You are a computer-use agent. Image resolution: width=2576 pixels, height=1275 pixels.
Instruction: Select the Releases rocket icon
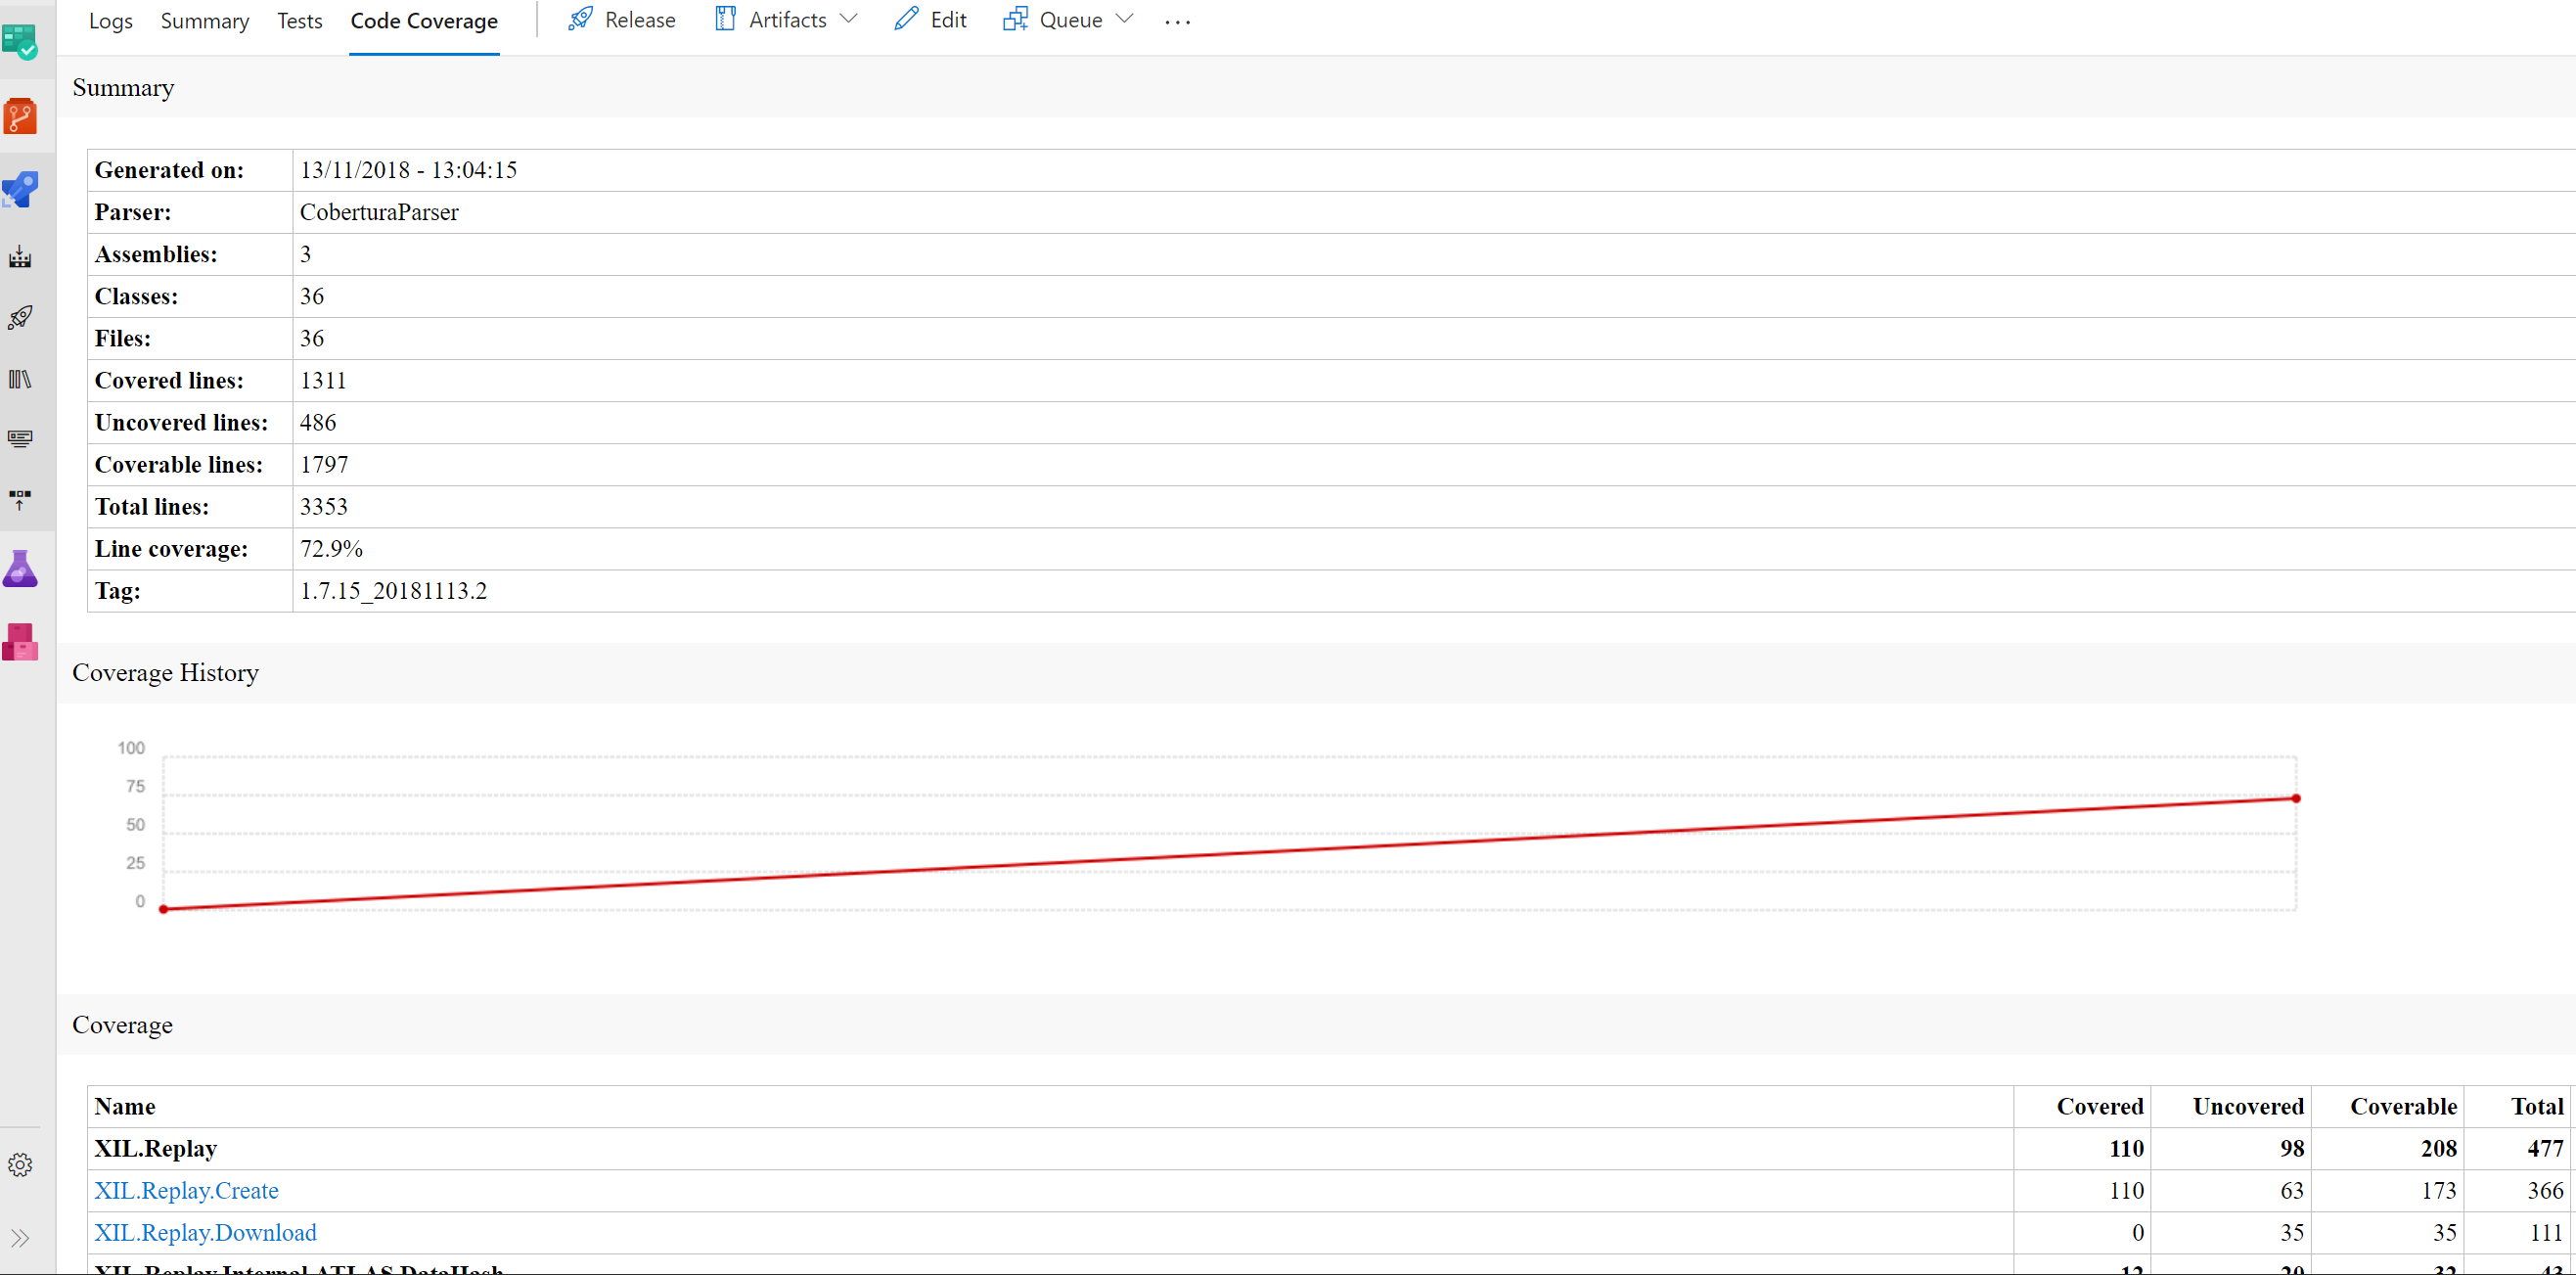coord(21,318)
